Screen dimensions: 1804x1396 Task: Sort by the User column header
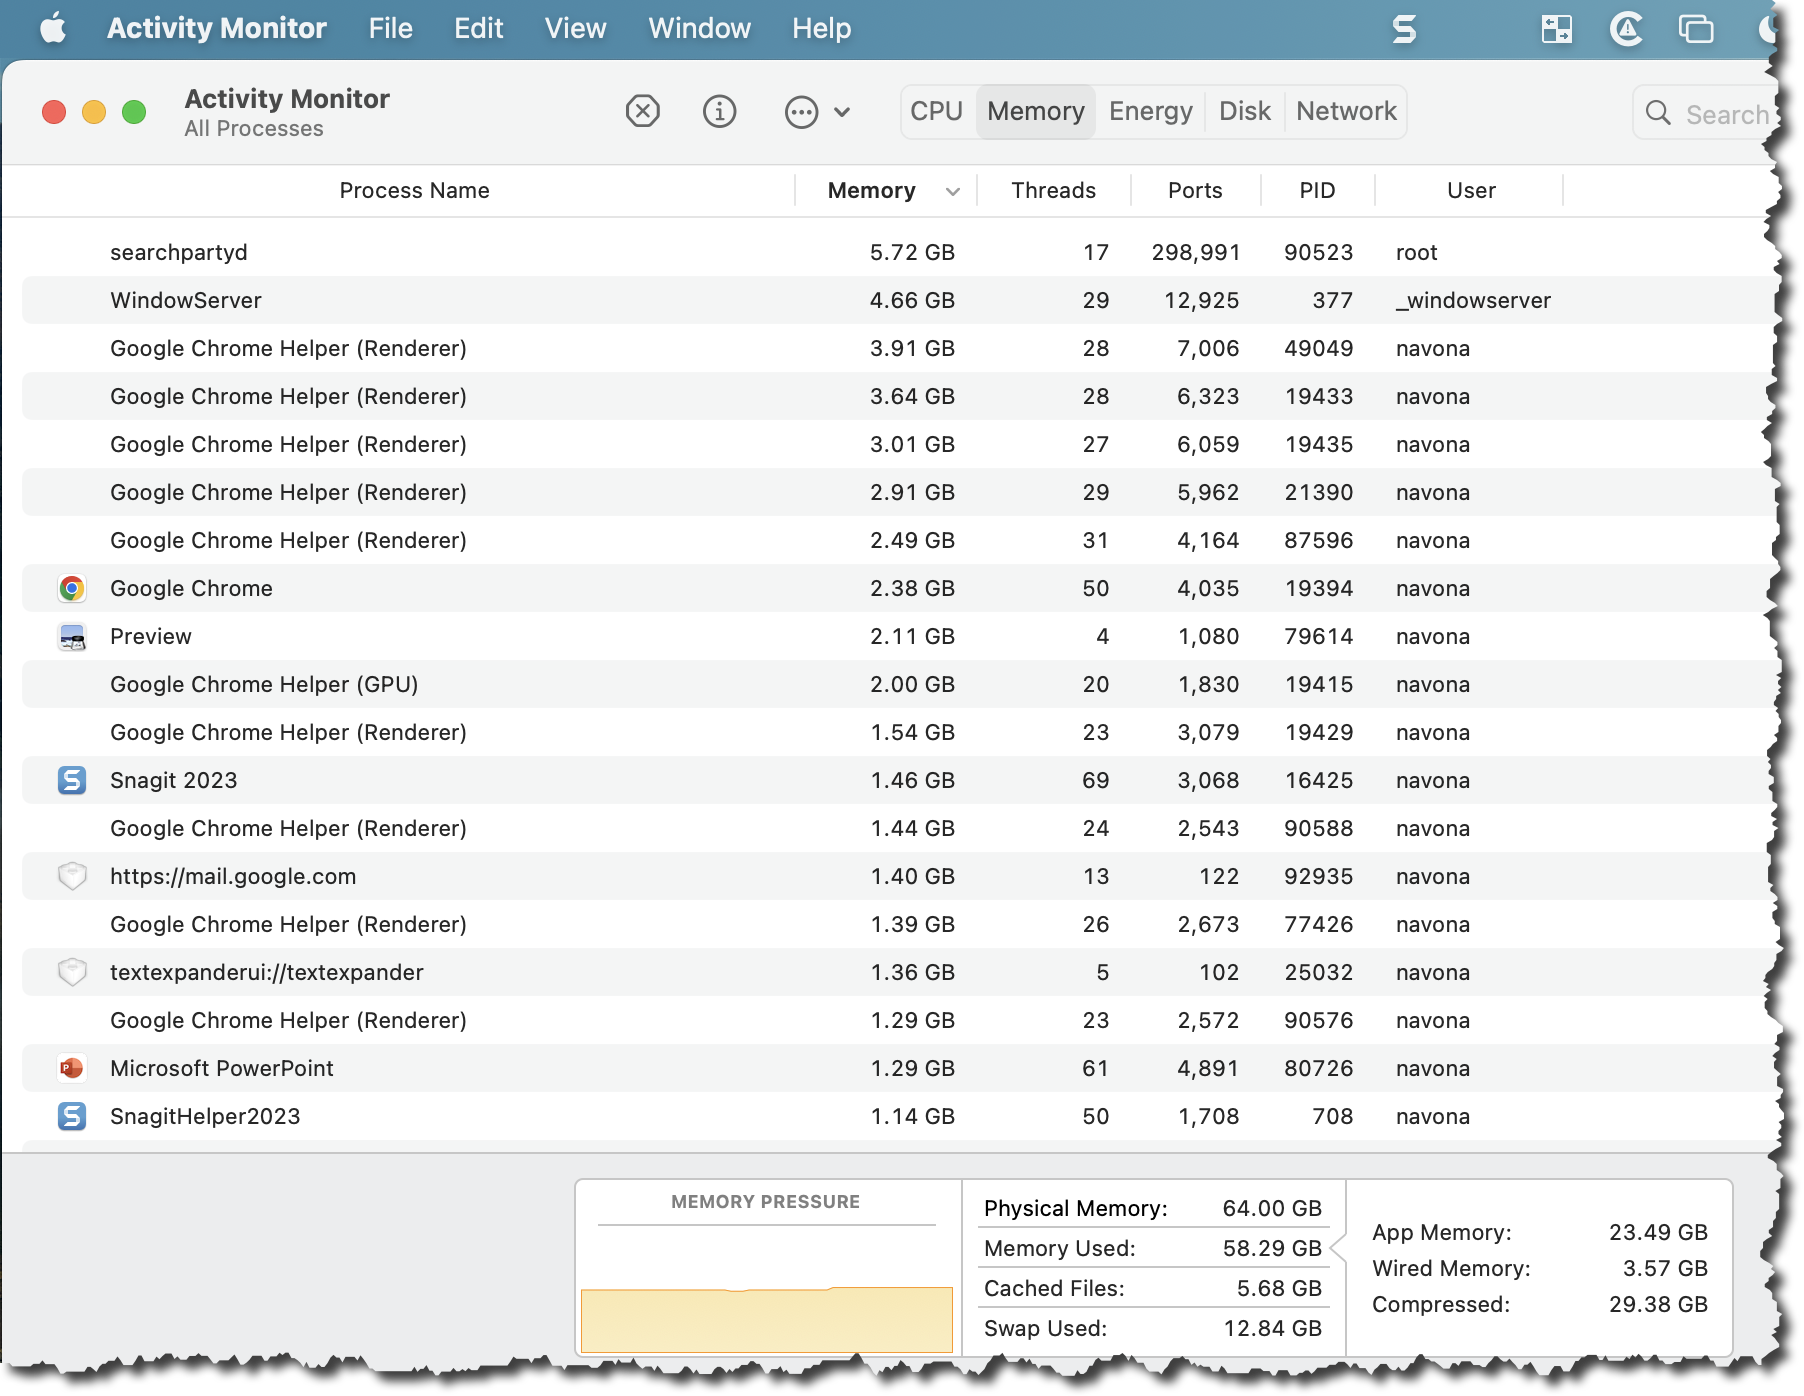pyautogui.click(x=1471, y=191)
